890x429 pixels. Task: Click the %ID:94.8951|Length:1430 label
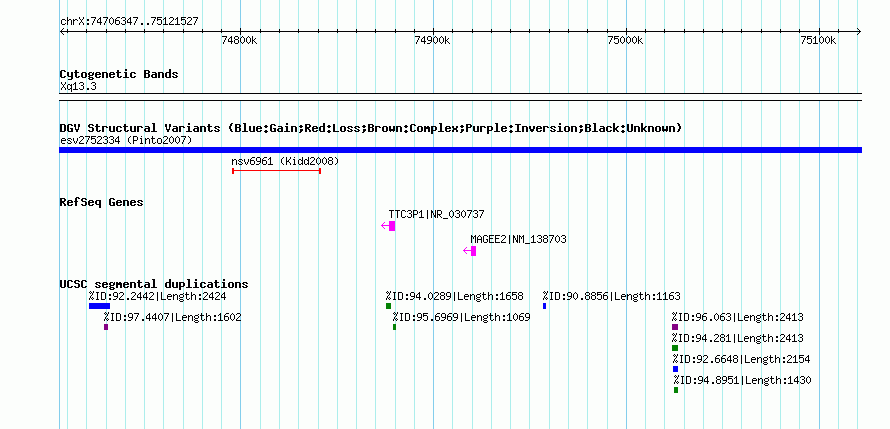tap(742, 380)
